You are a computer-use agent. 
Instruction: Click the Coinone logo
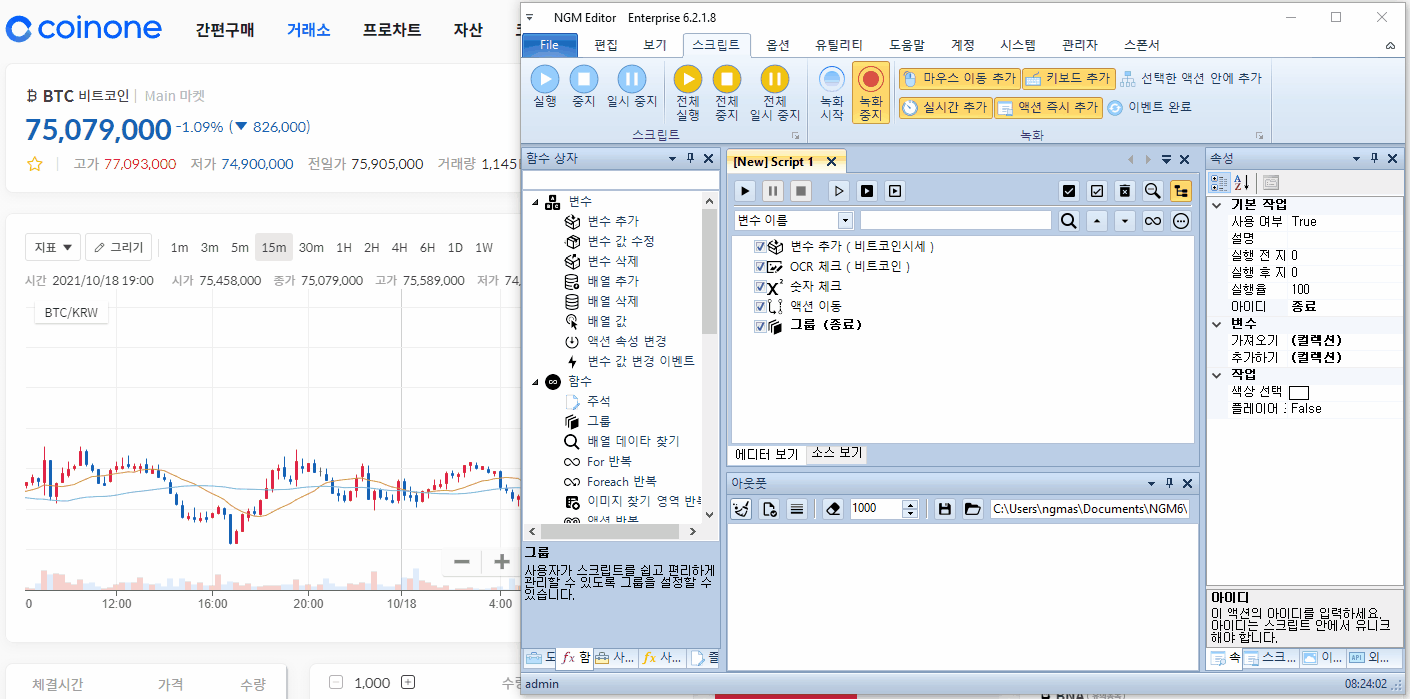[x=84, y=29]
